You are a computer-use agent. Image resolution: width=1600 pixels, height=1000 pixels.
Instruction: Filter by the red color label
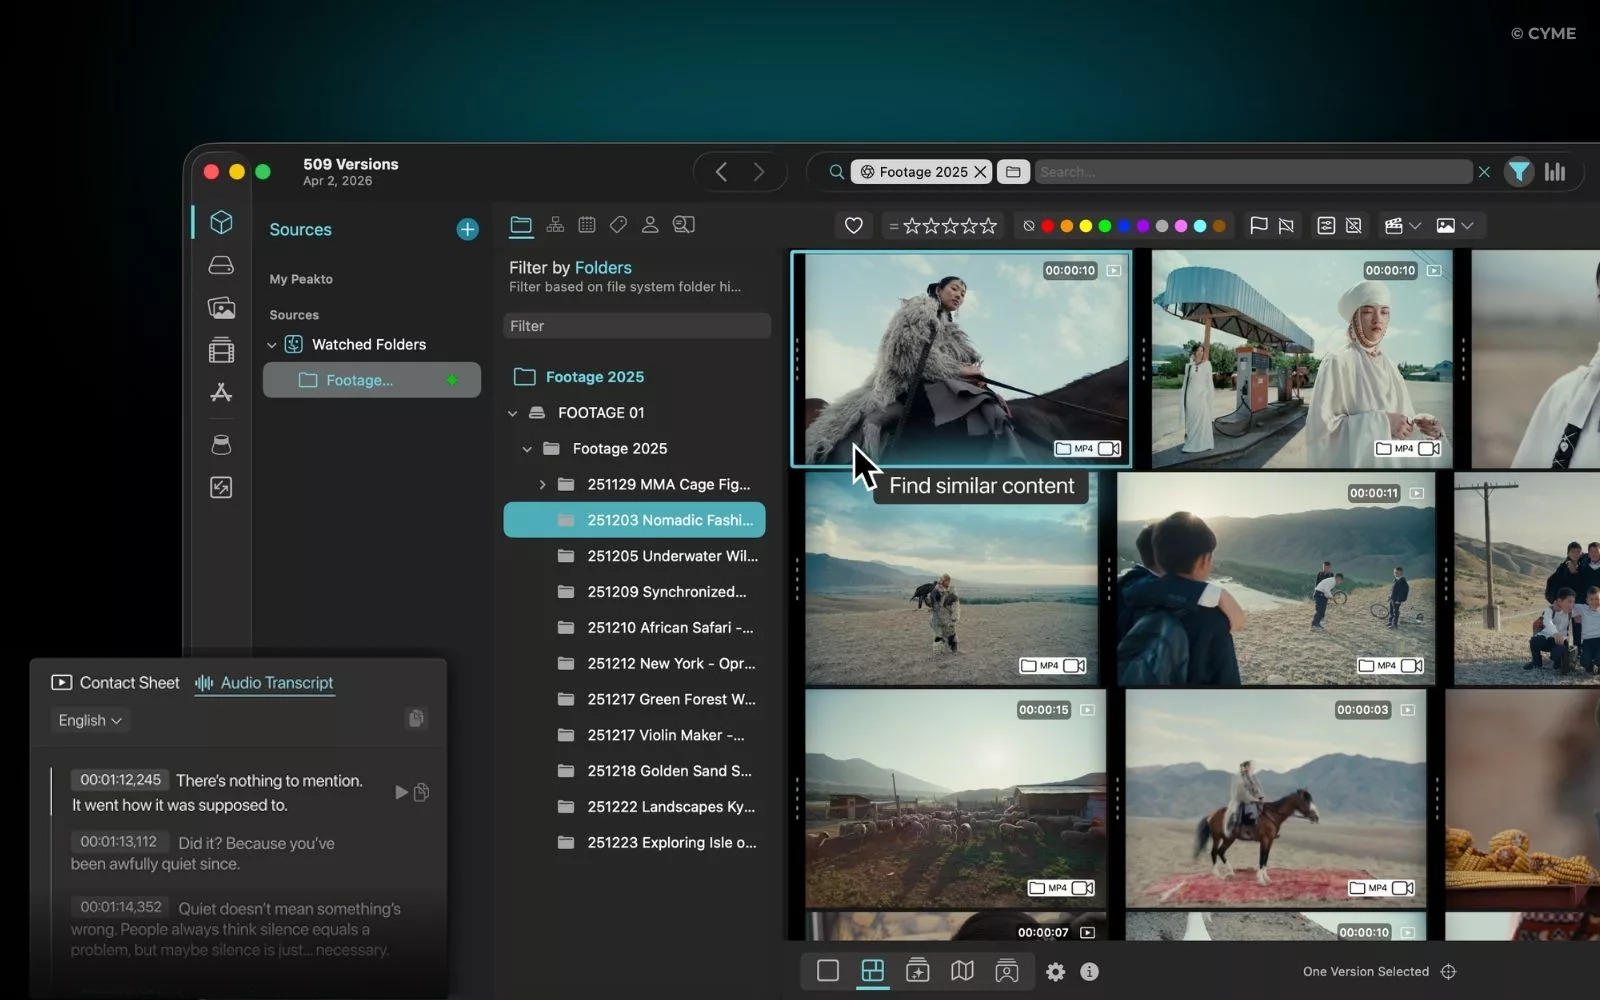tap(1047, 226)
